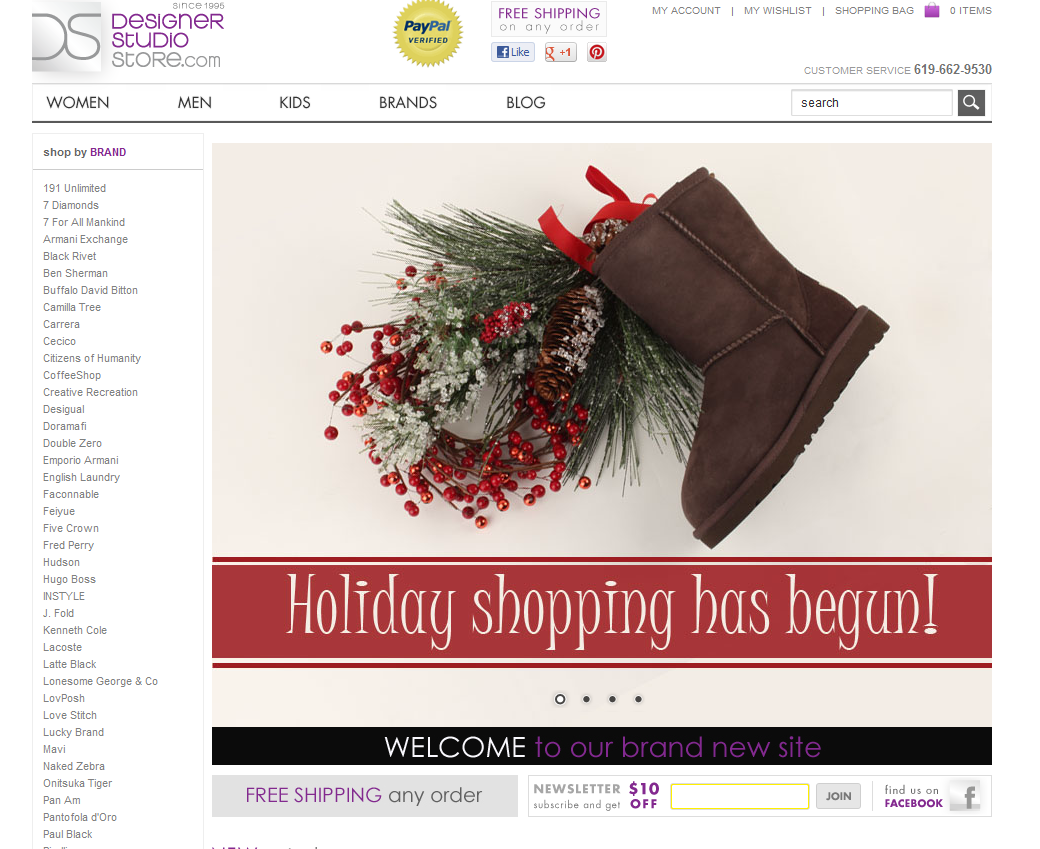Click the search magnifier icon button
This screenshot has width=1040, height=849.
970,103
